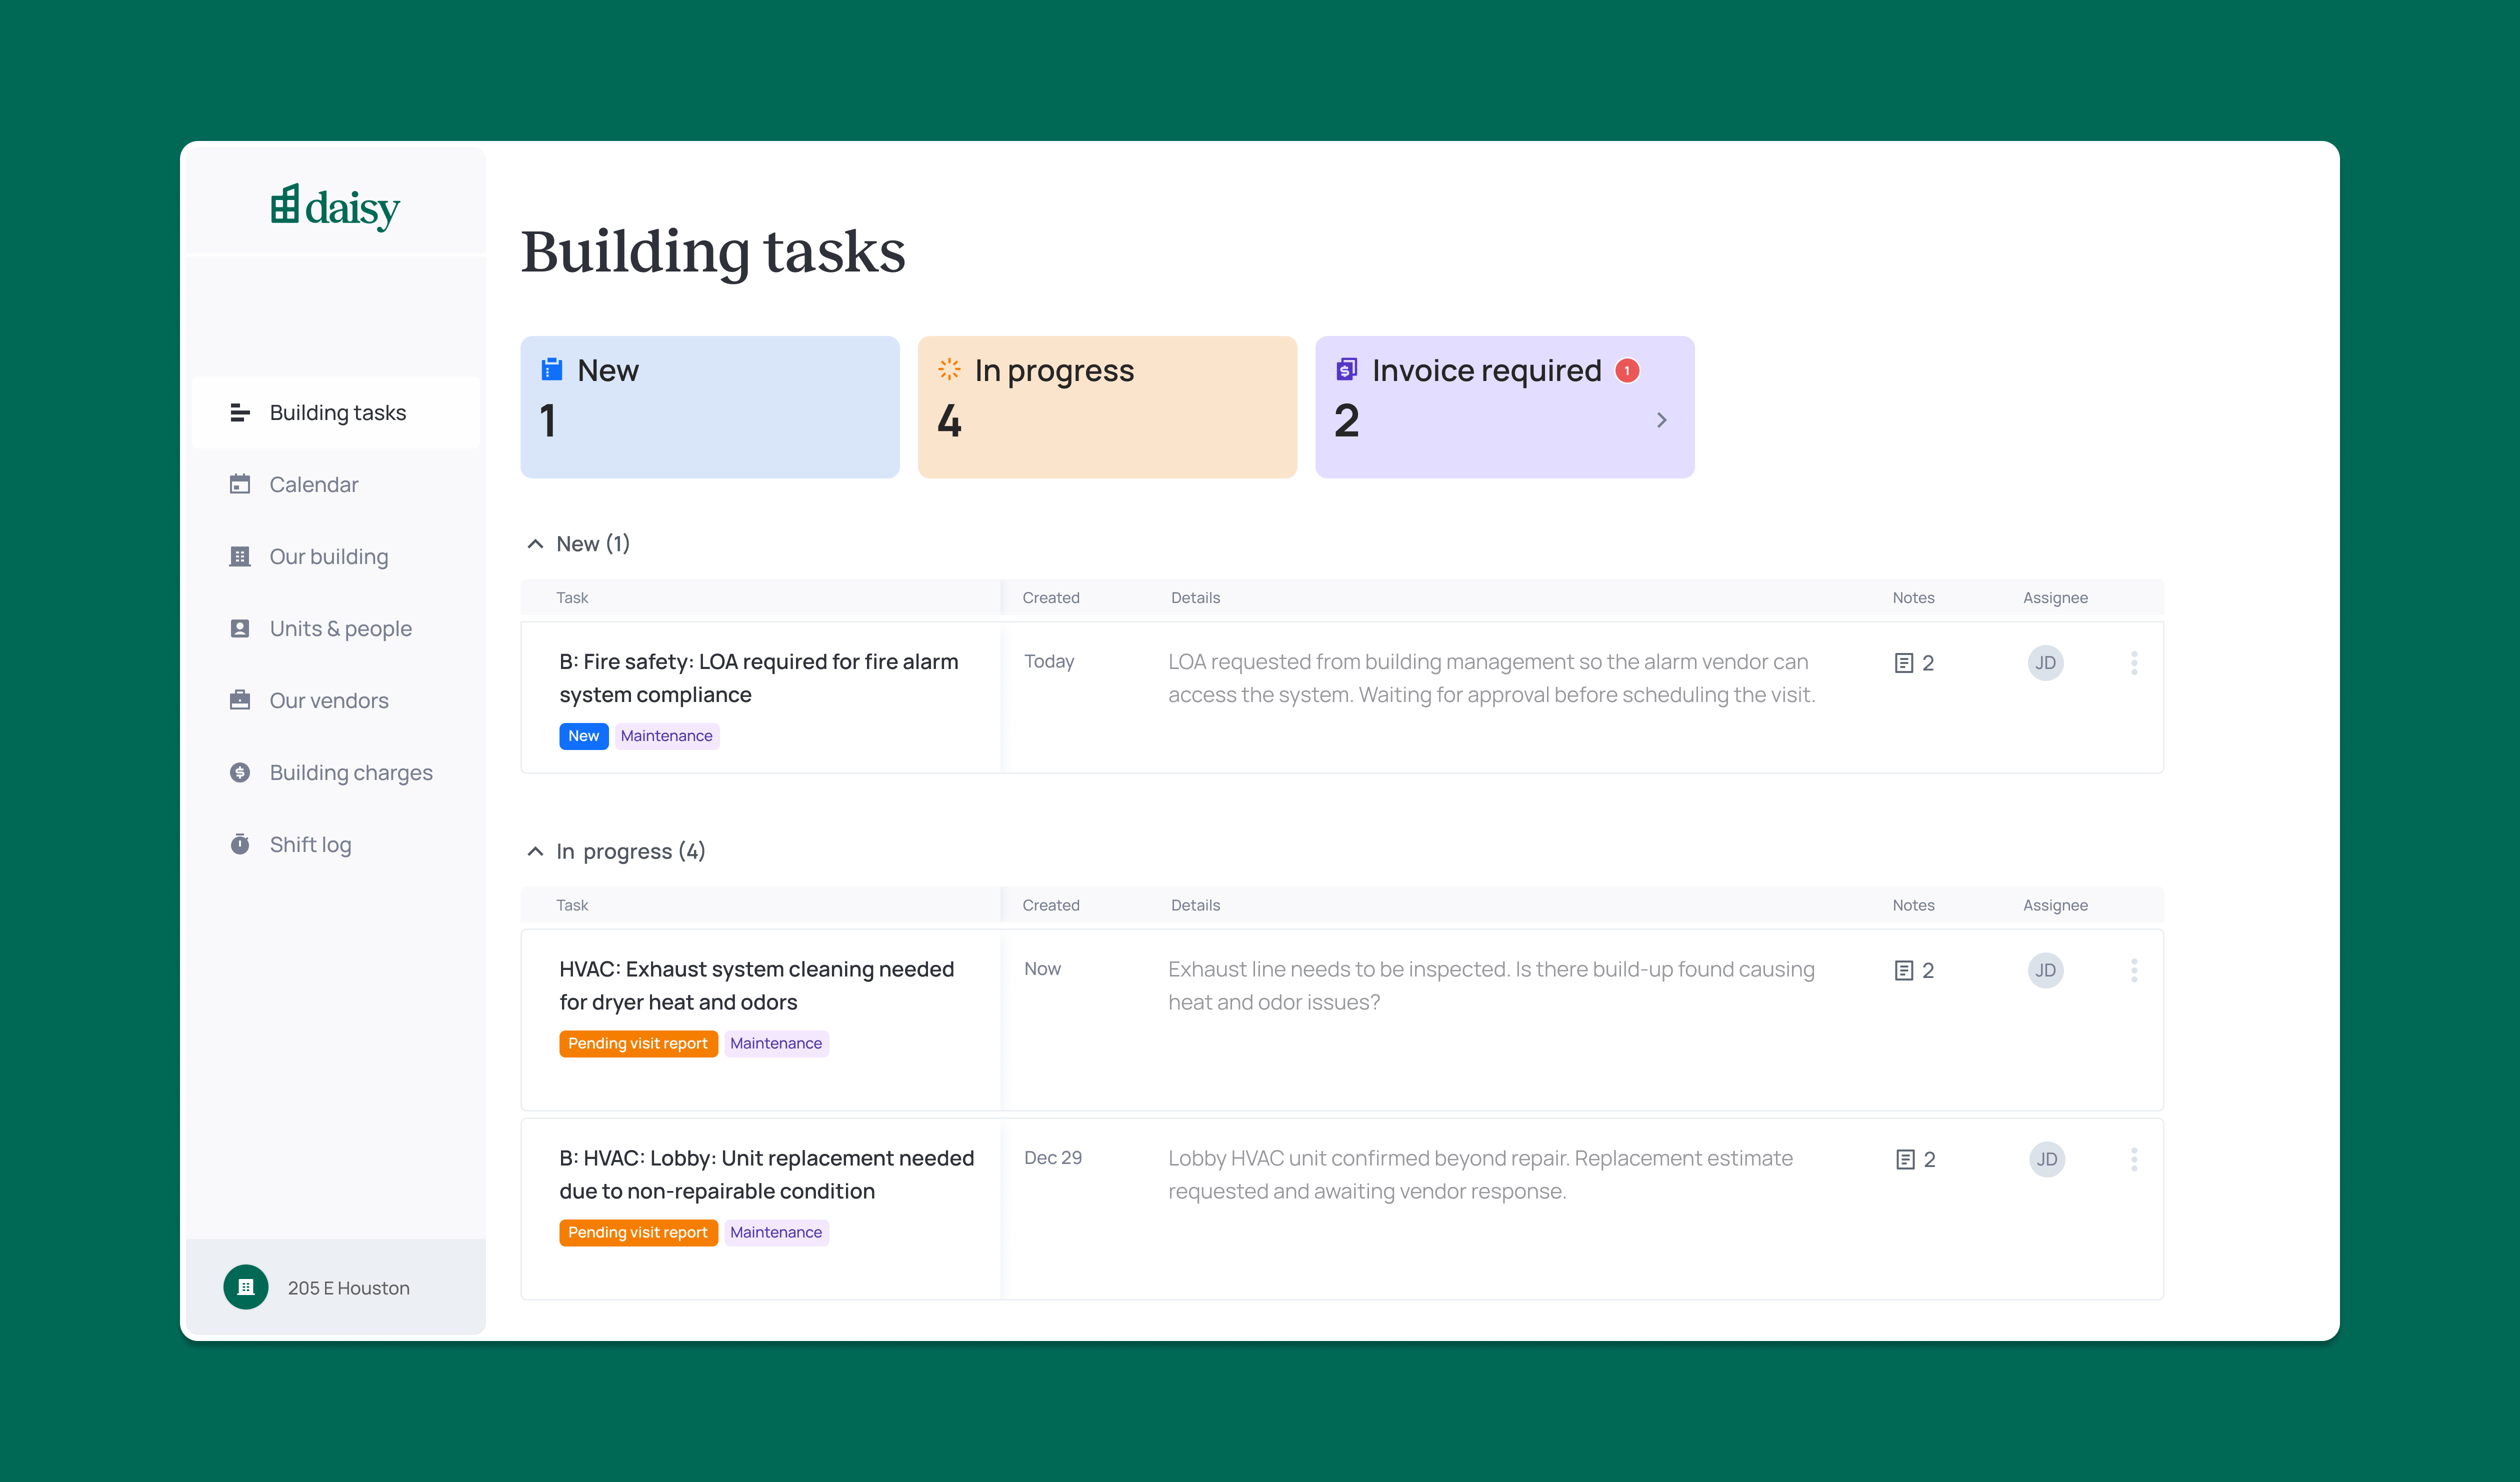Screen dimensions: 2520x1482
Task: Click the Our building sidebar icon
Action: click(240, 556)
